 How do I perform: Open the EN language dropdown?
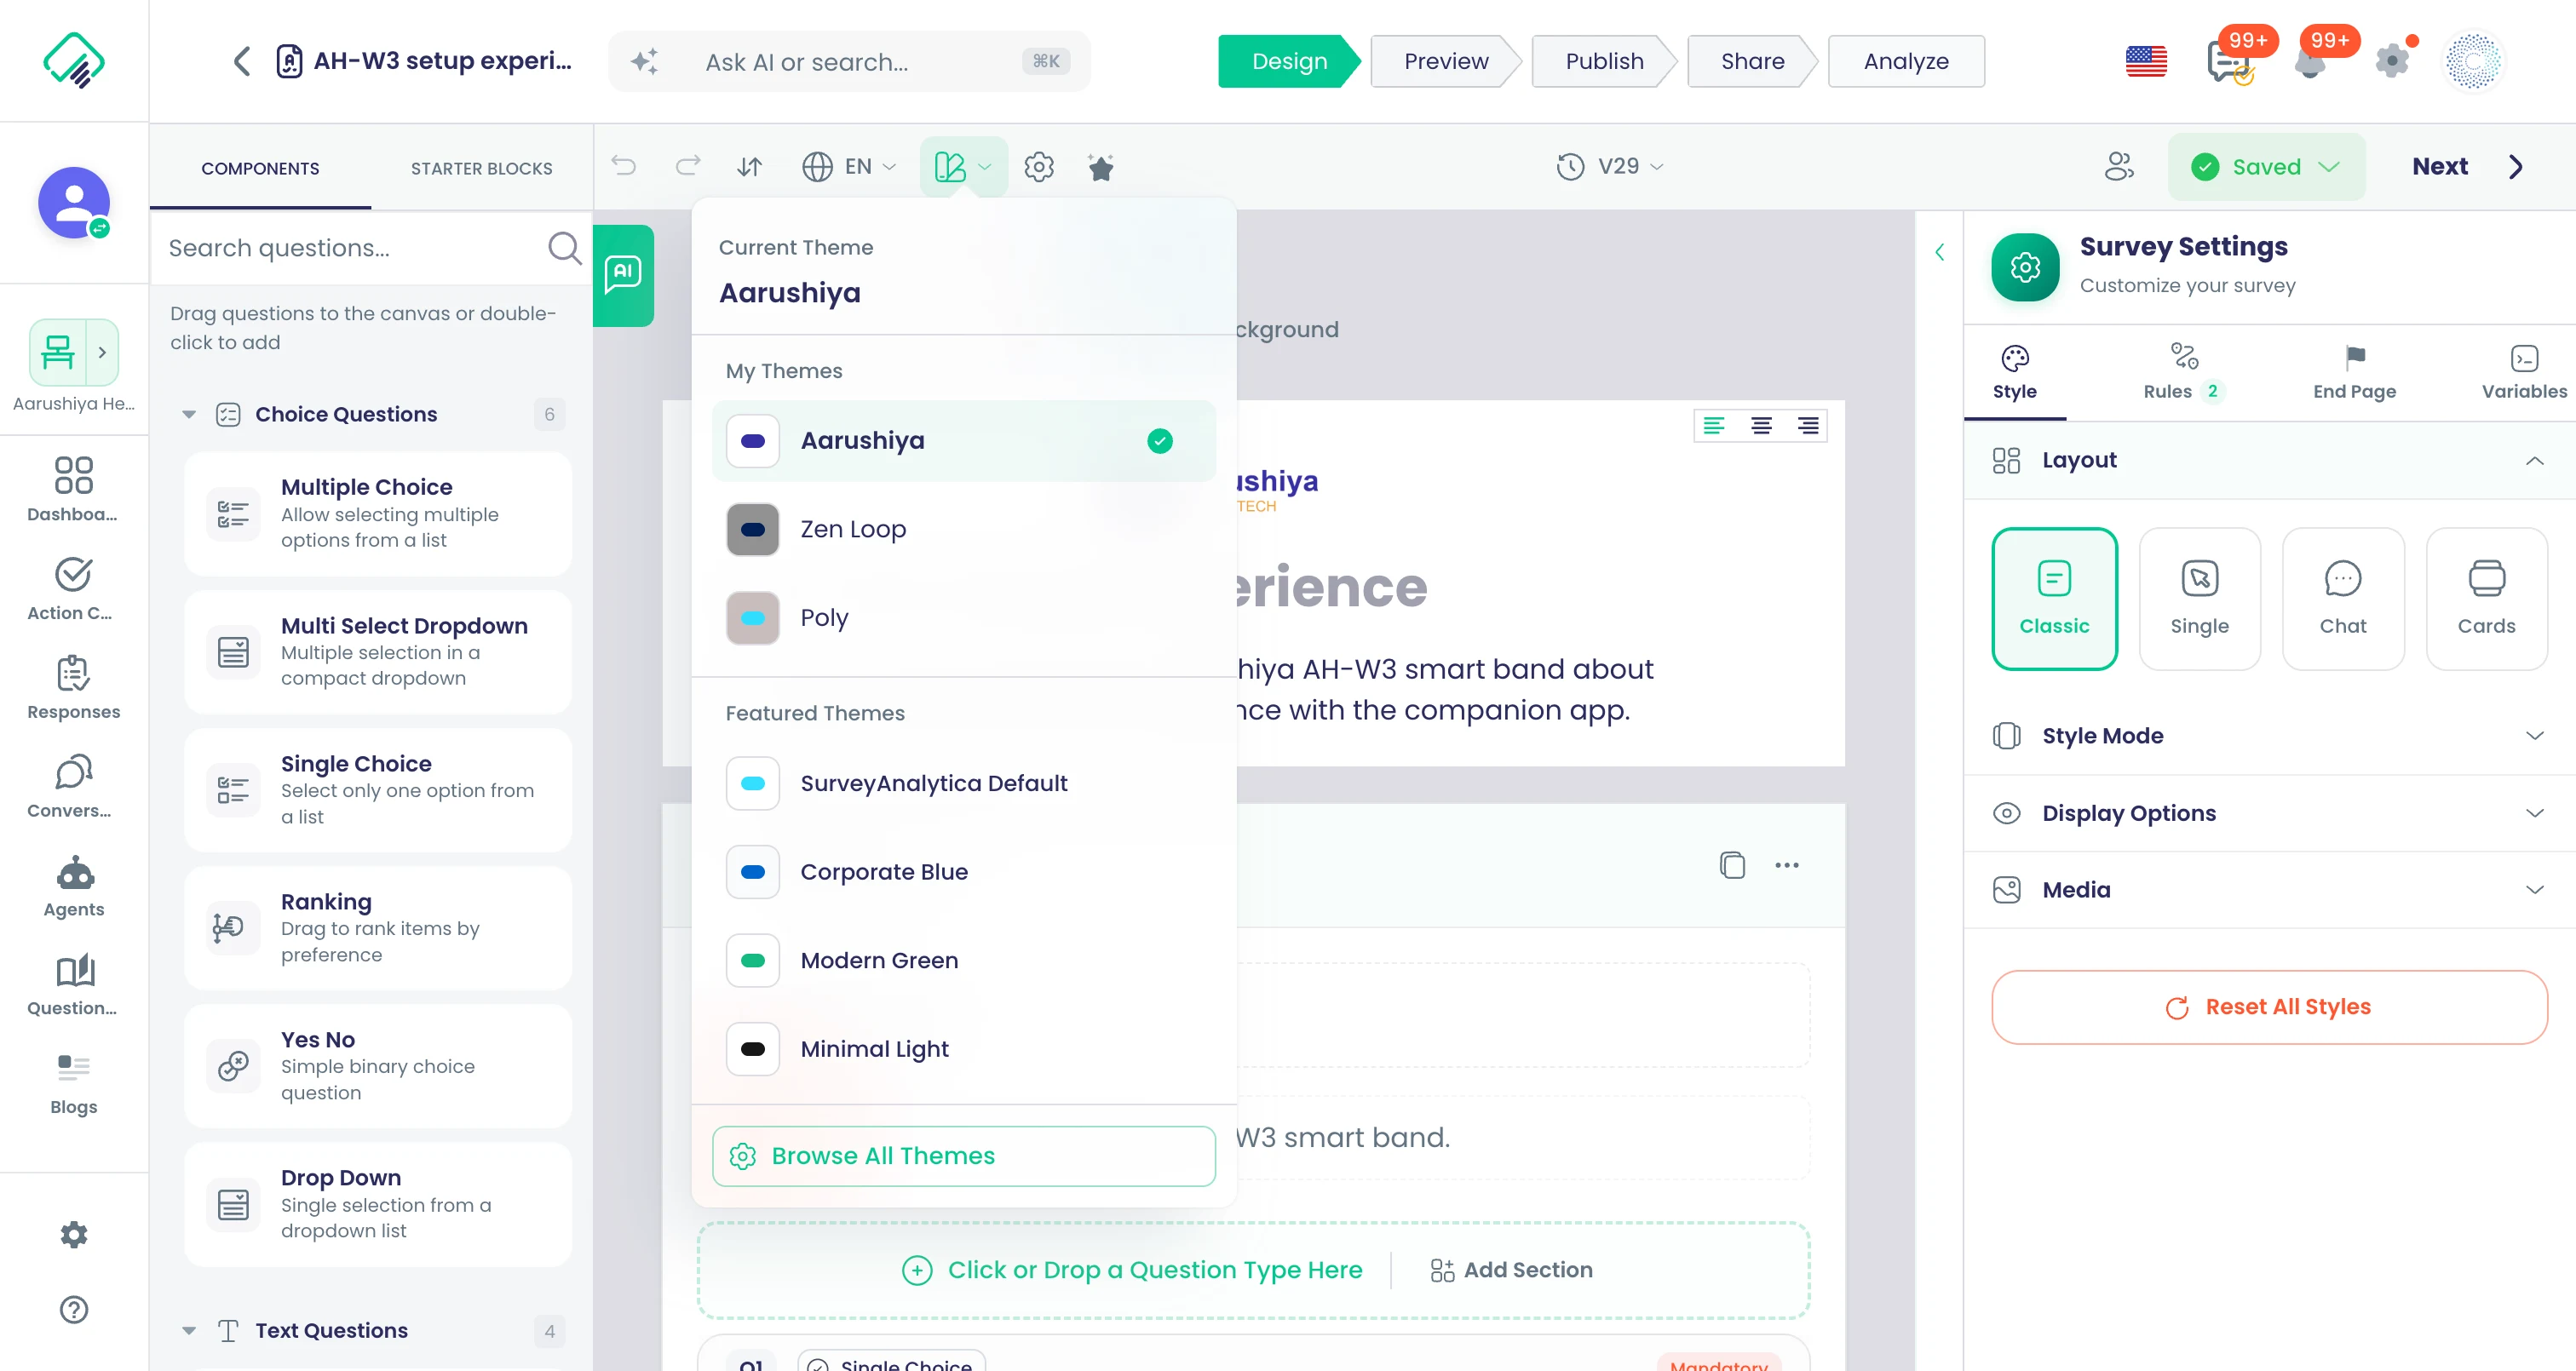pyautogui.click(x=849, y=166)
